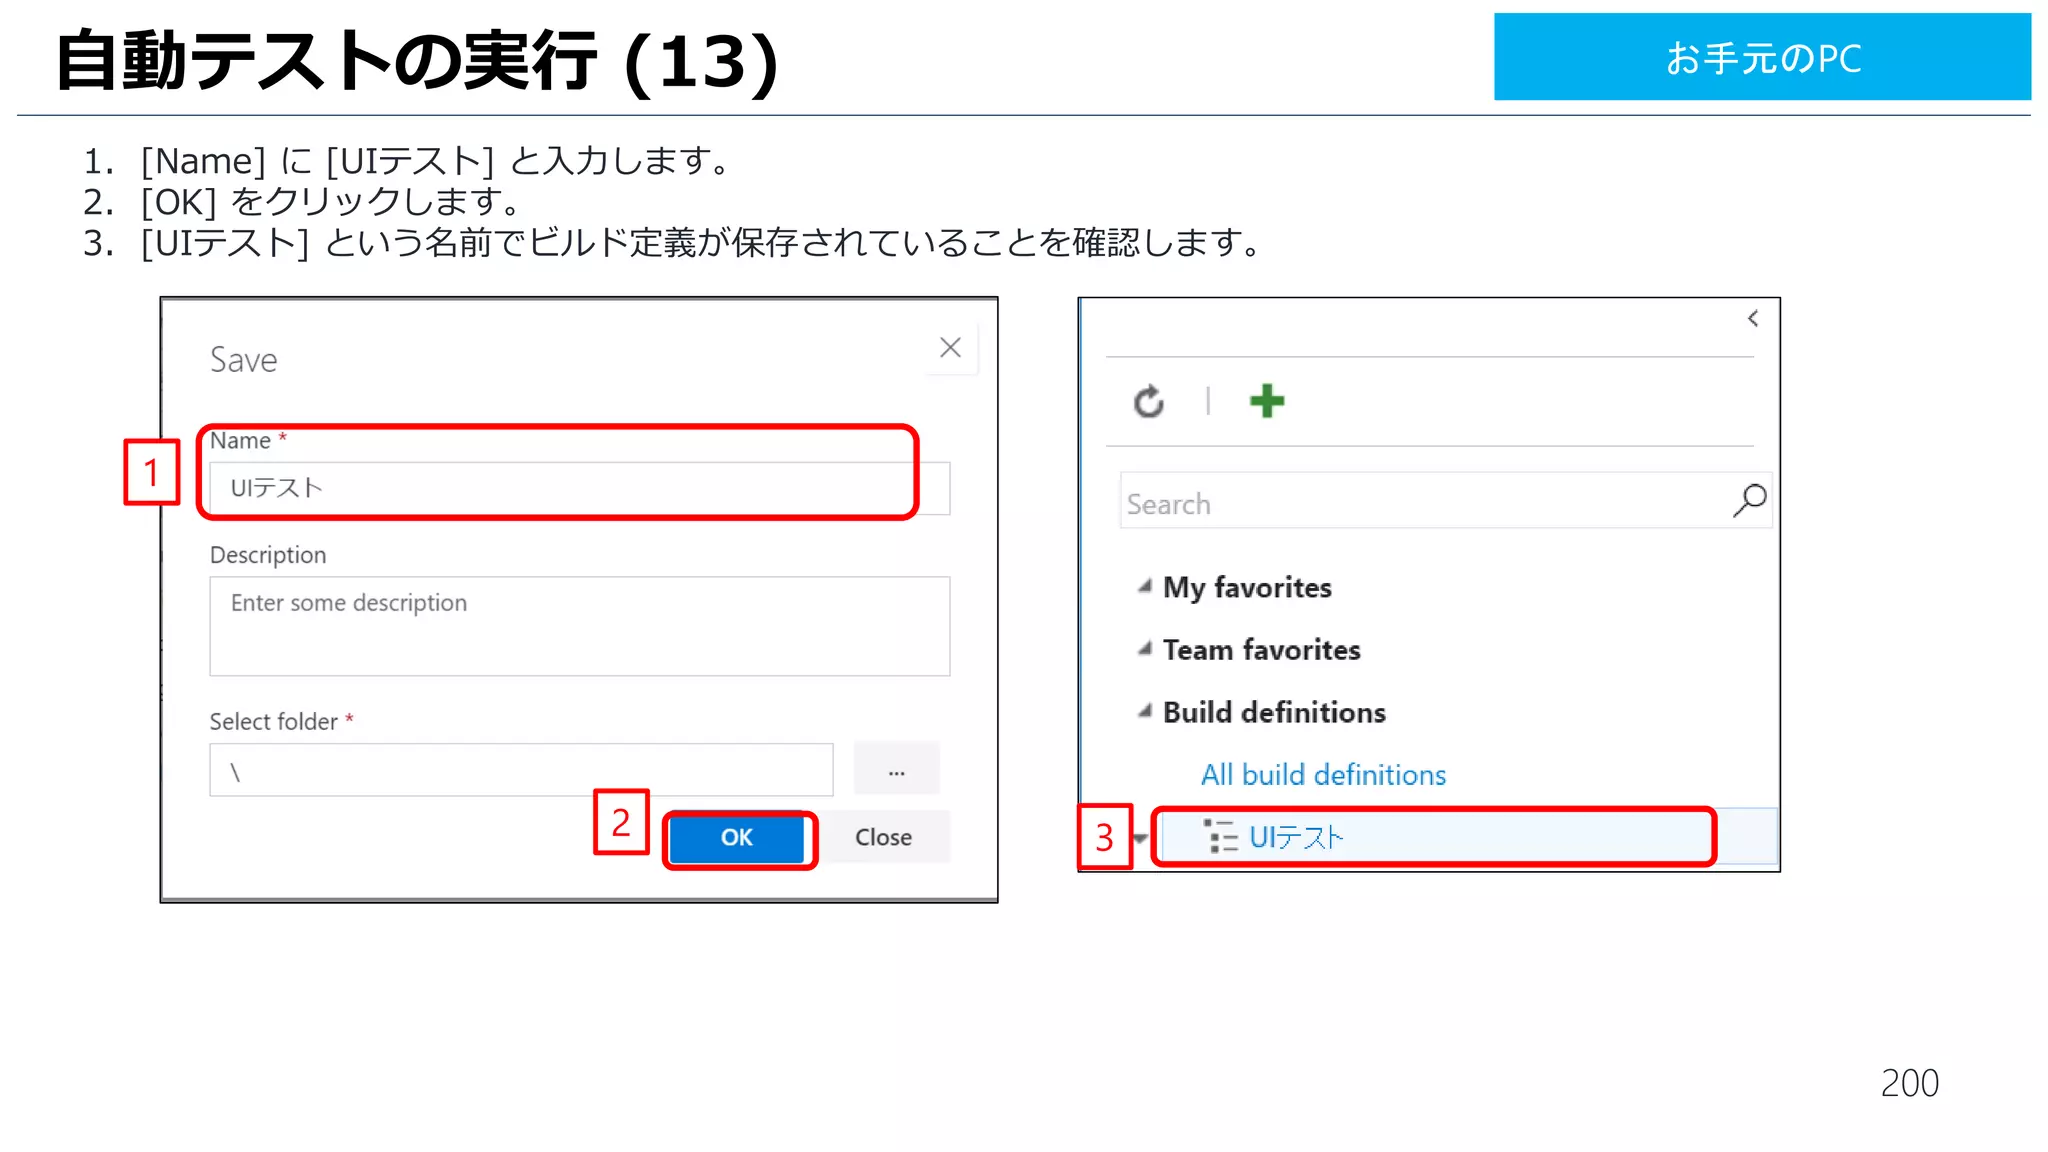This screenshot has width=2048, height=1152.
Task: Click the green plus new definition icon
Action: pos(1267,401)
